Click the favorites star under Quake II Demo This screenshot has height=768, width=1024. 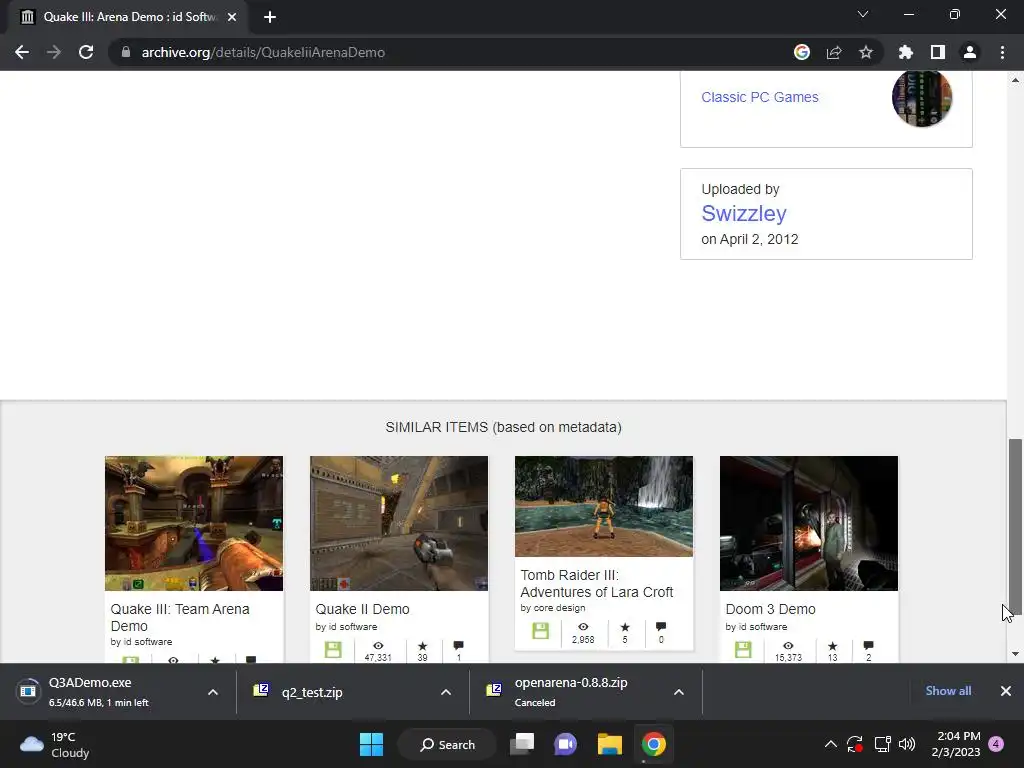tap(423, 646)
